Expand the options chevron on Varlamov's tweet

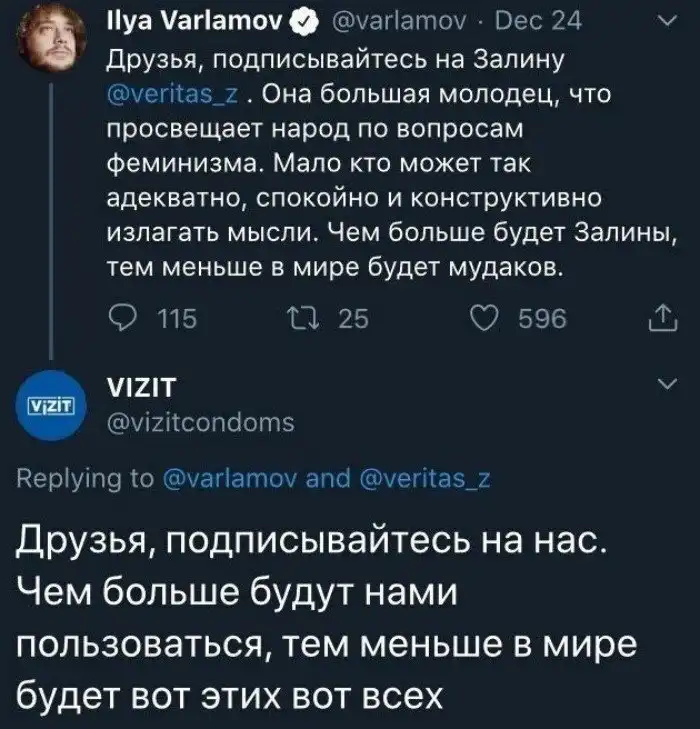pyautogui.click(x=665, y=20)
